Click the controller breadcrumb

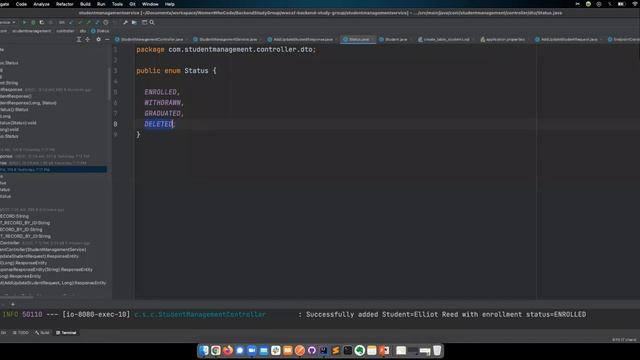[x=65, y=31]
